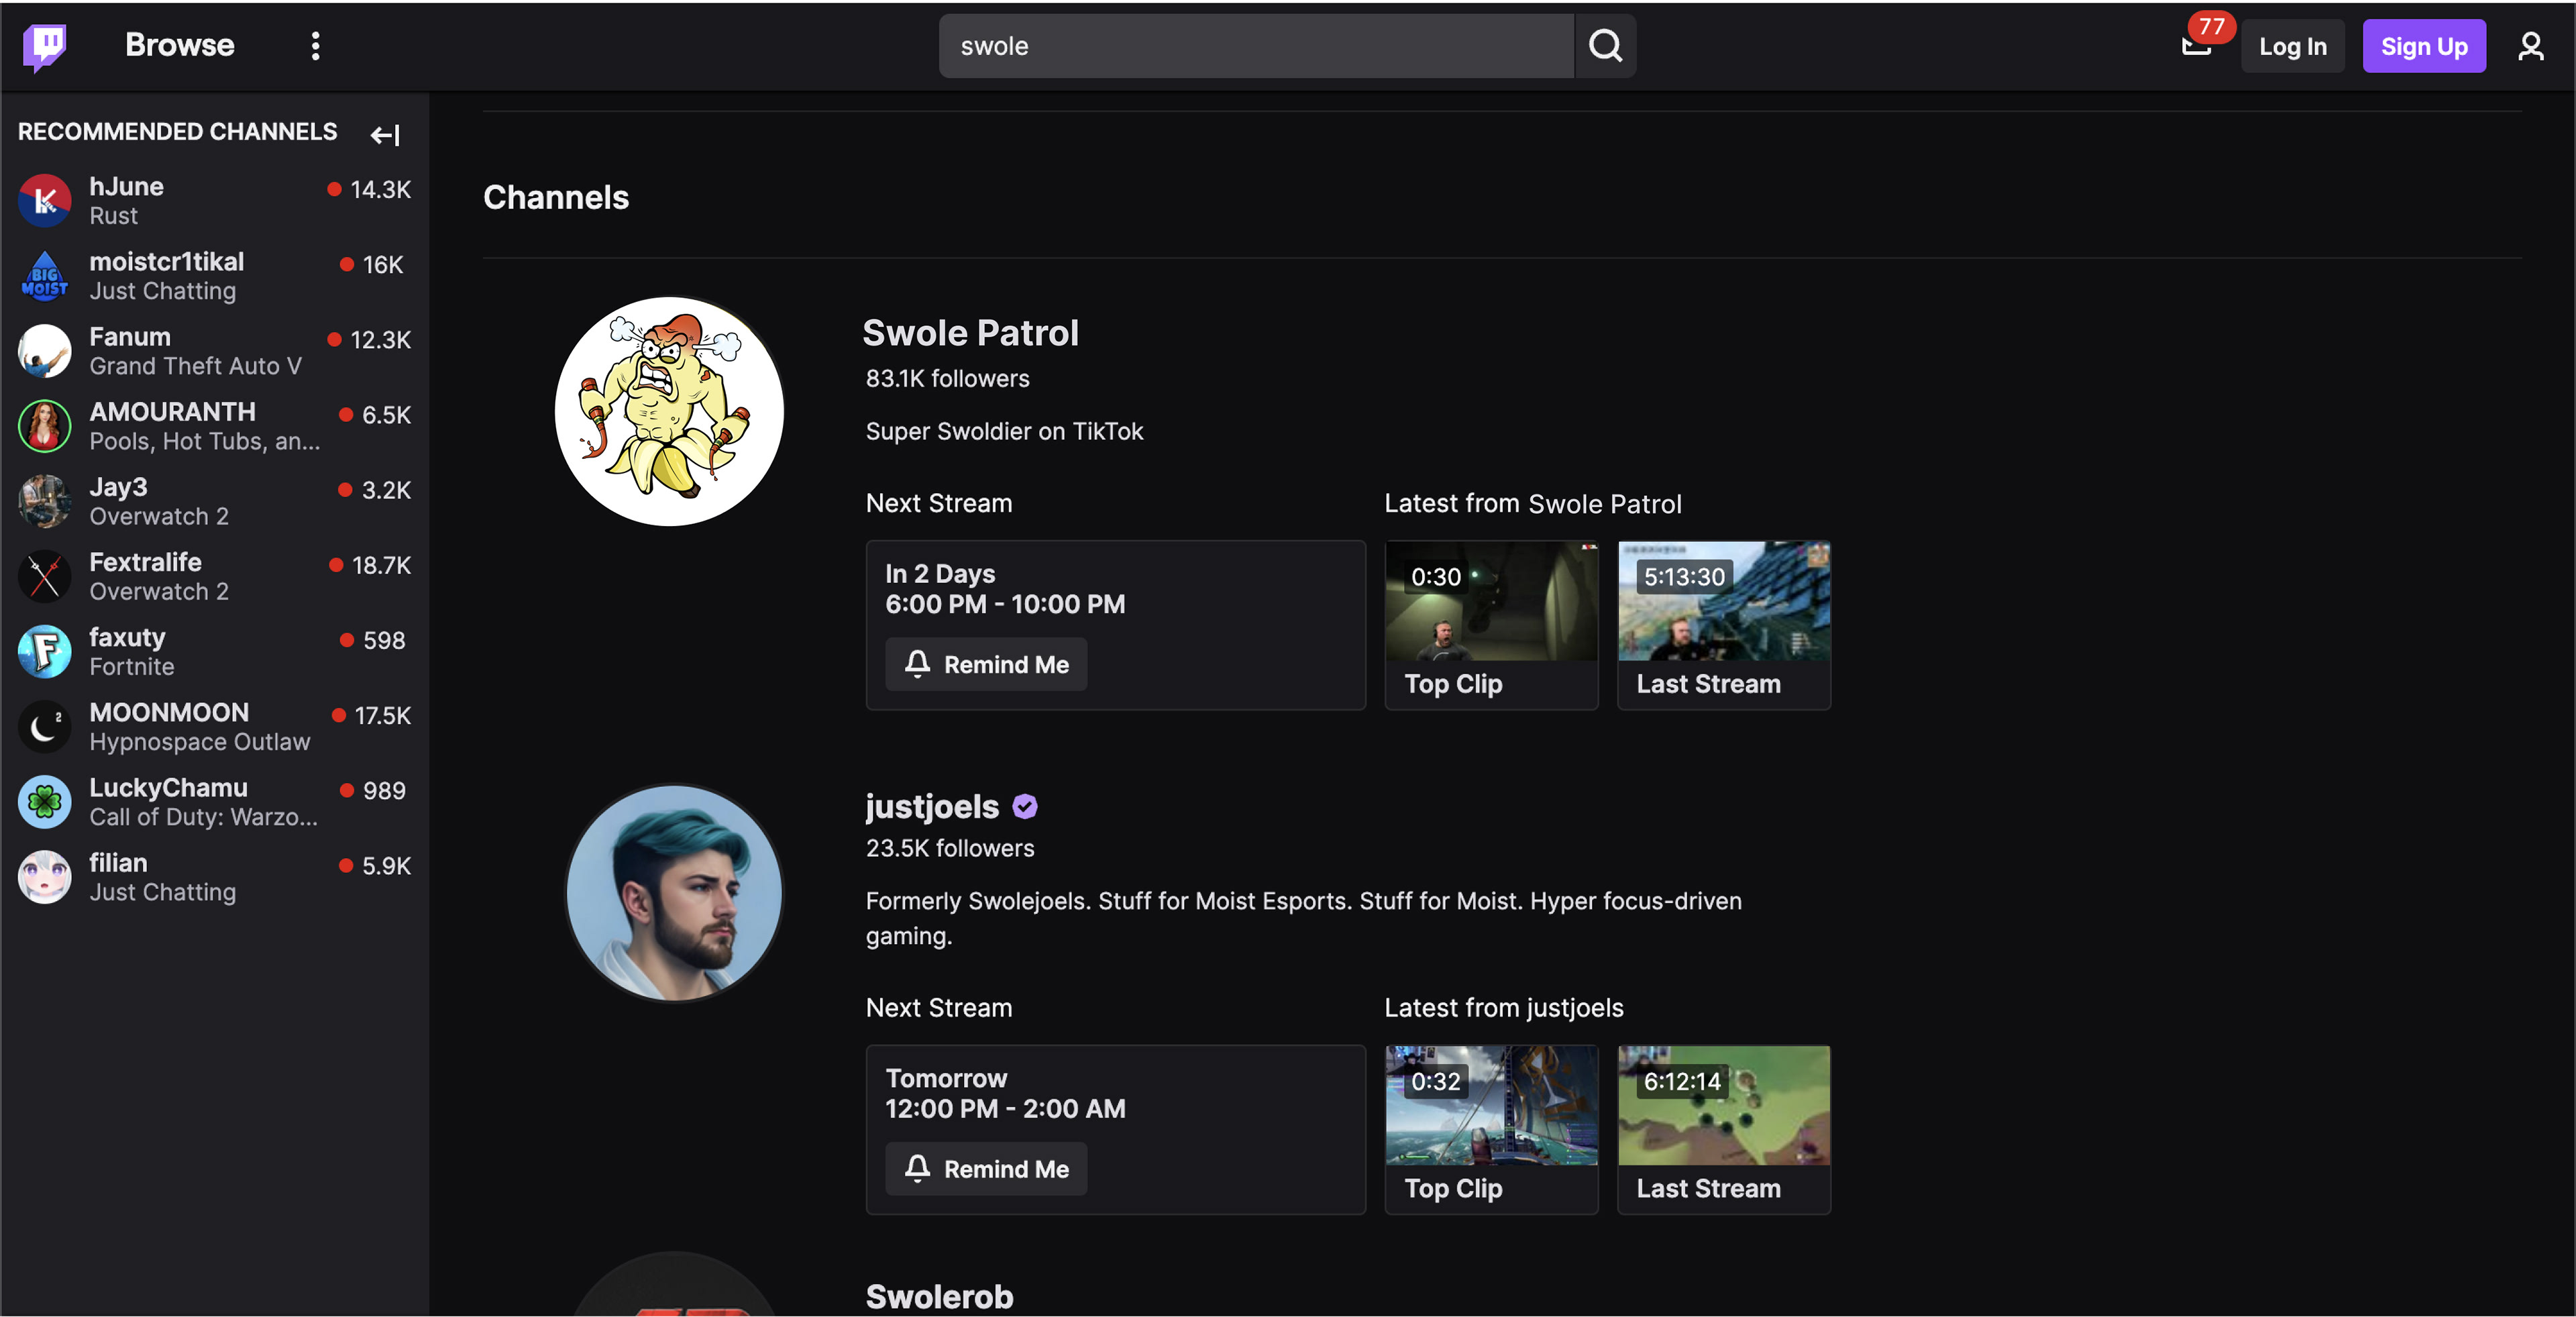Click the Latest from justjoels heading

click(1503, 1007)
